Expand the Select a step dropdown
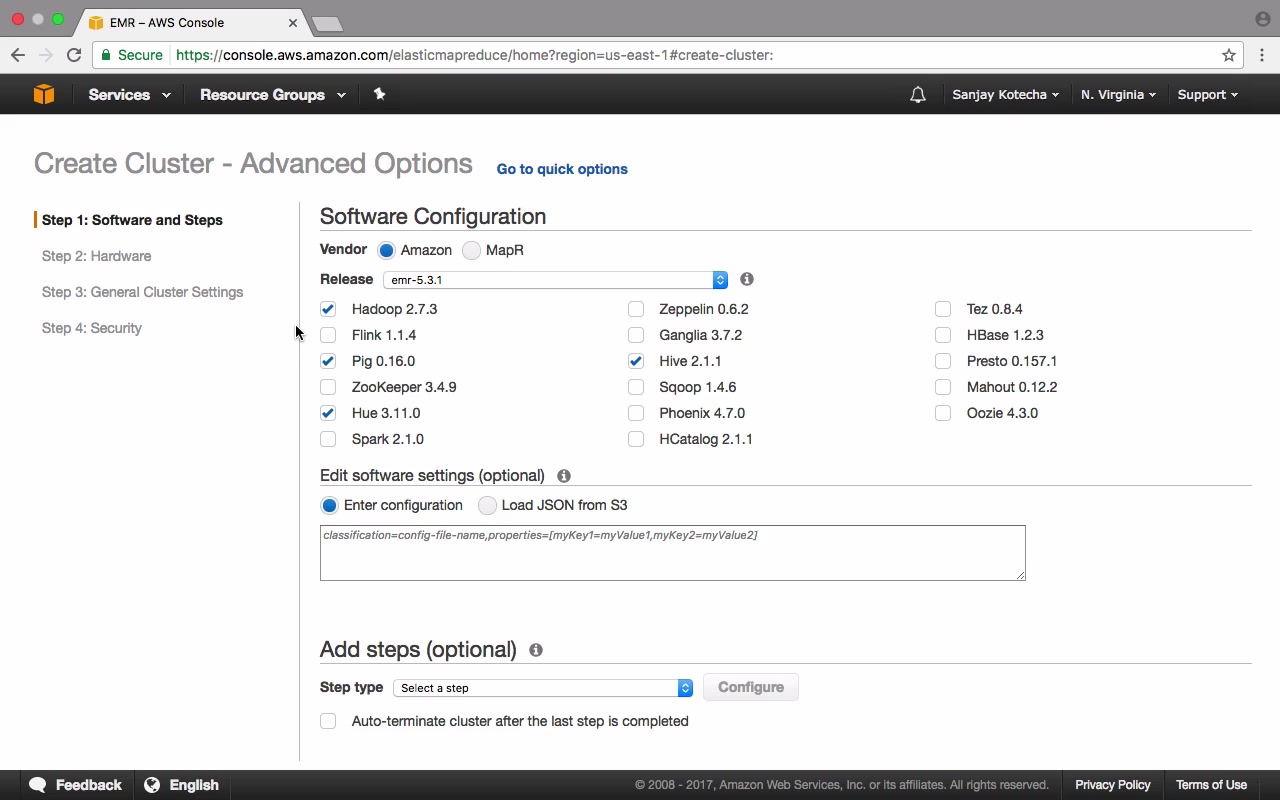Screen dimensions: 1280x800 coord(543,688)
